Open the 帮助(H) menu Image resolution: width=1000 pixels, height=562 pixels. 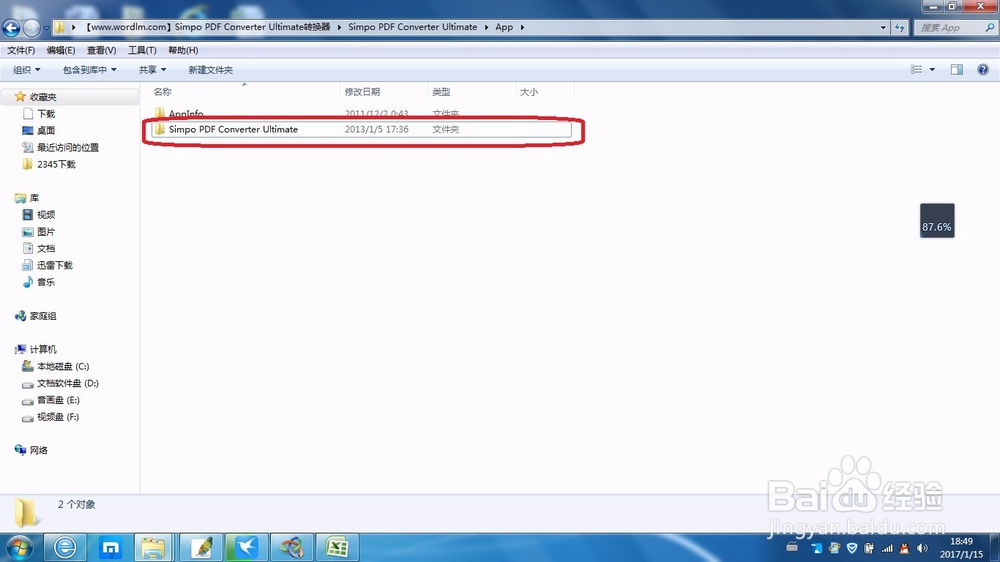[183, 50]
